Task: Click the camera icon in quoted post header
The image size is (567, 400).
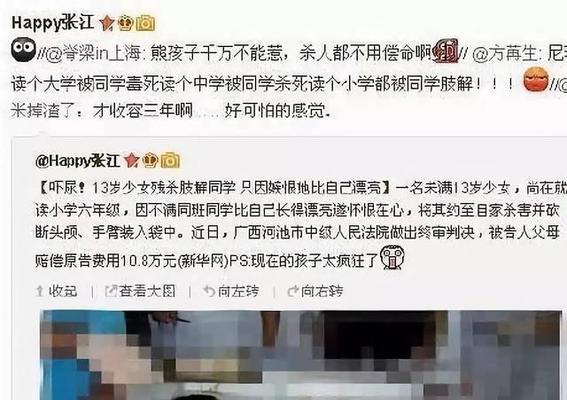Action: (x=170, y=161)
